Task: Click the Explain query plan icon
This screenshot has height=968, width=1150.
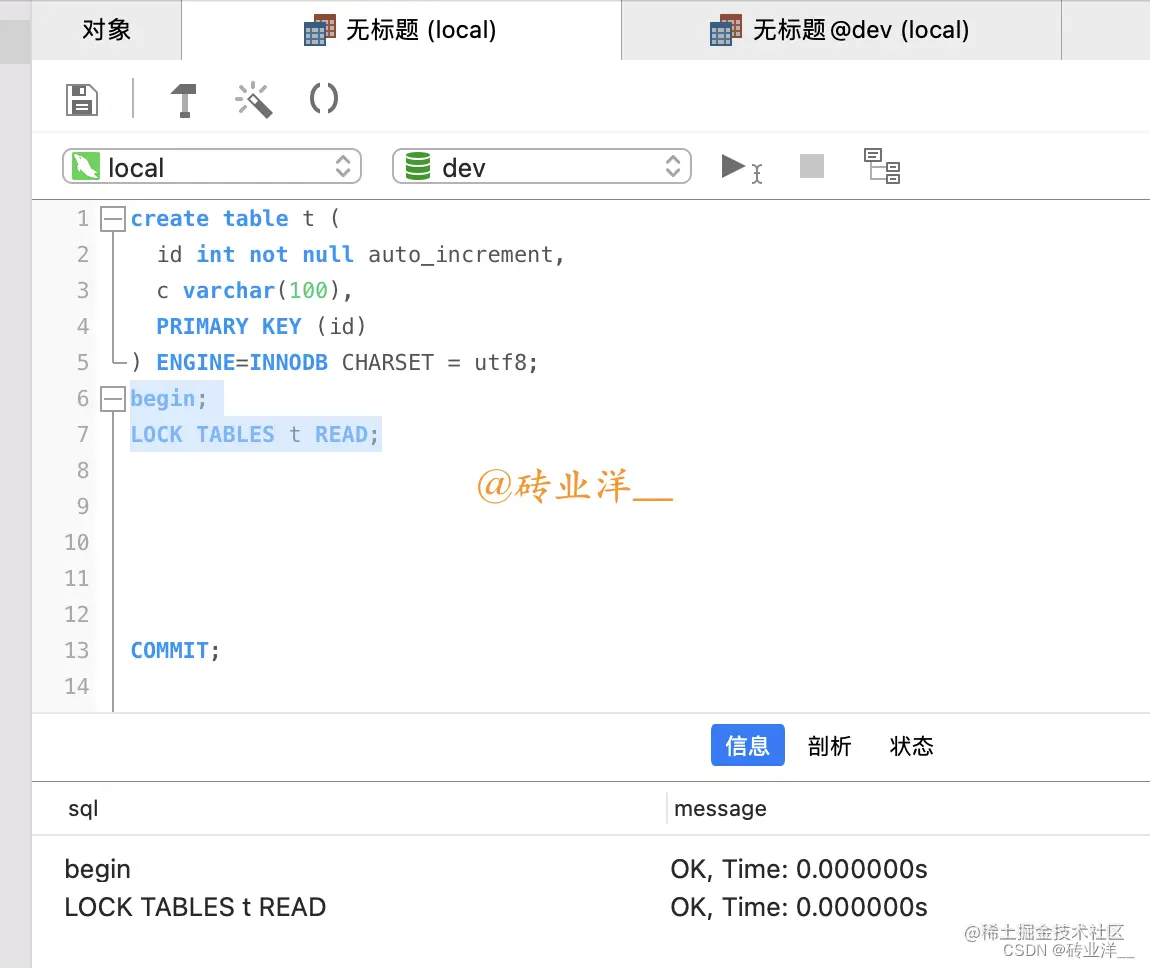Action: (x=881, y=166)
